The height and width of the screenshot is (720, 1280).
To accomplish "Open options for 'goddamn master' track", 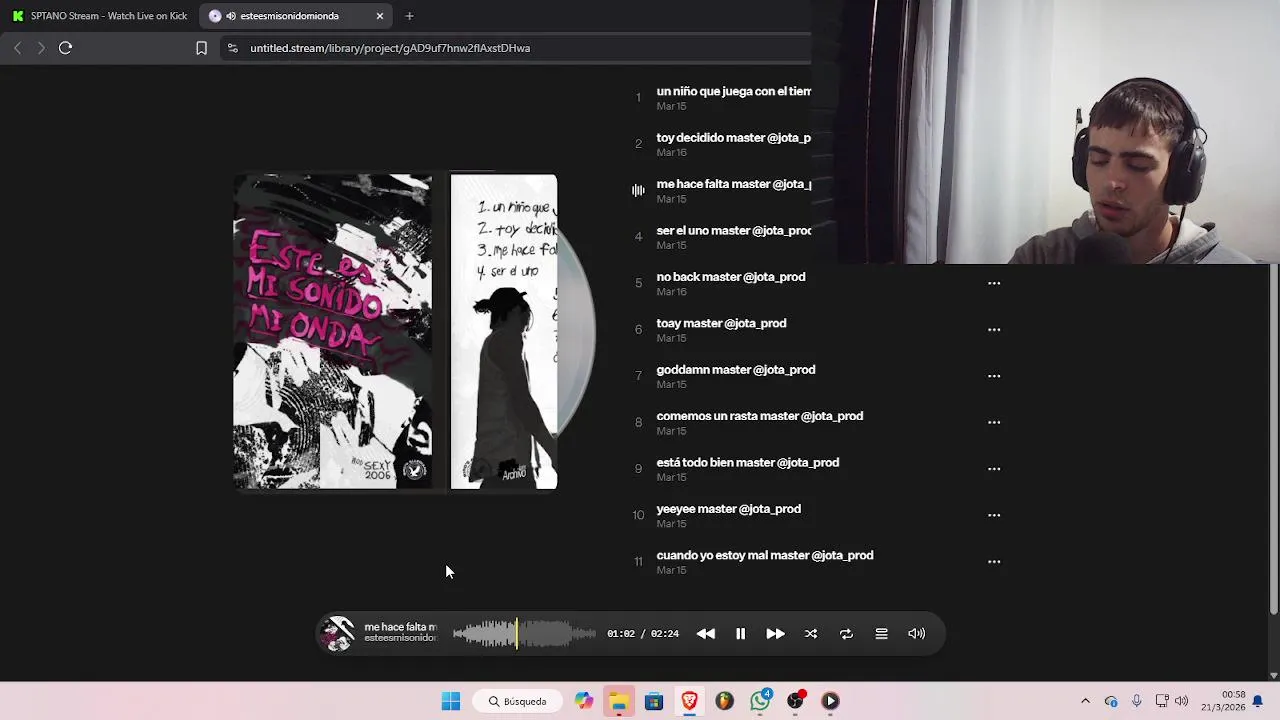I will click(x=994, y=376).
